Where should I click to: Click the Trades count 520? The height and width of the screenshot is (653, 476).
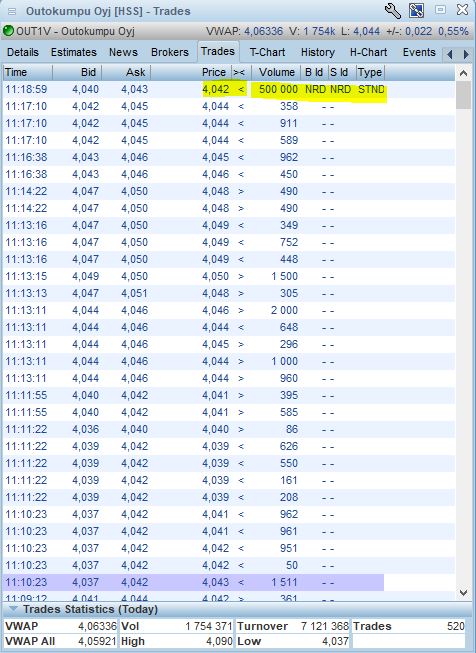pyautogui.click(x=456, y=626)
